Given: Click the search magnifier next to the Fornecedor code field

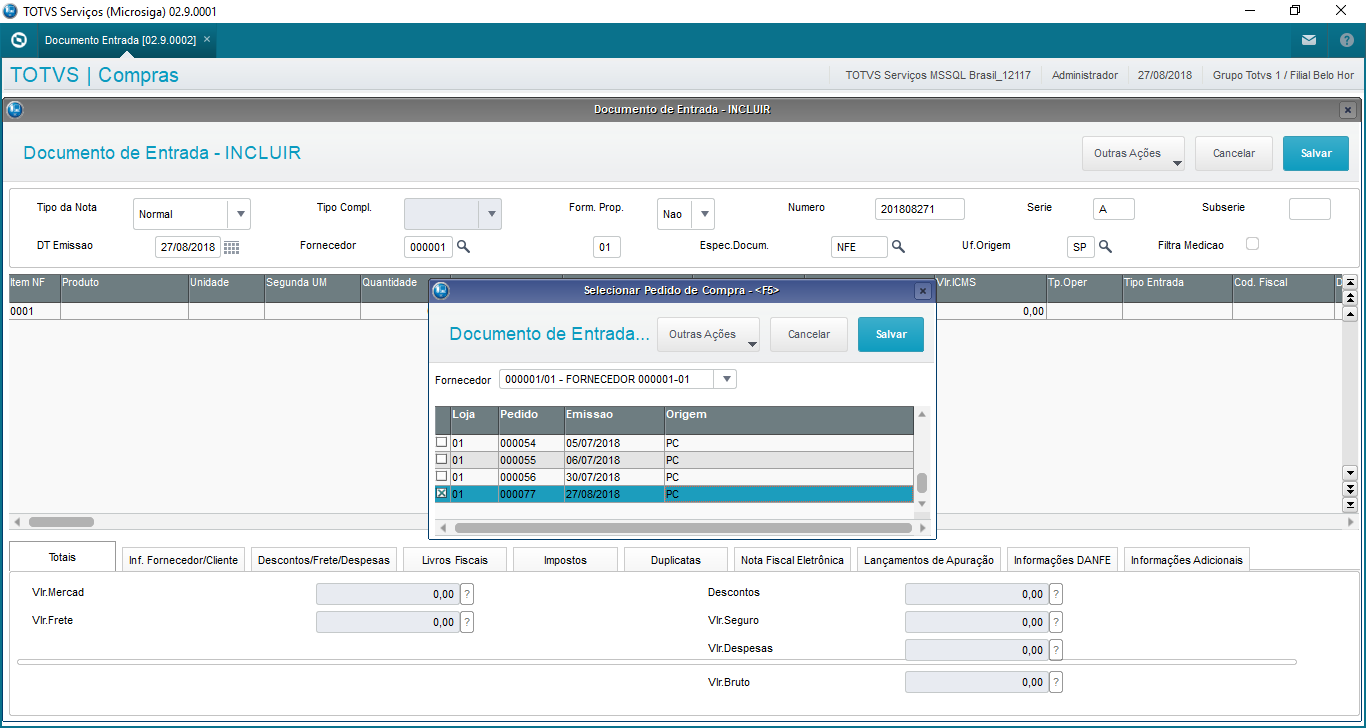Looking at the screenshot, I should [463, 246].
